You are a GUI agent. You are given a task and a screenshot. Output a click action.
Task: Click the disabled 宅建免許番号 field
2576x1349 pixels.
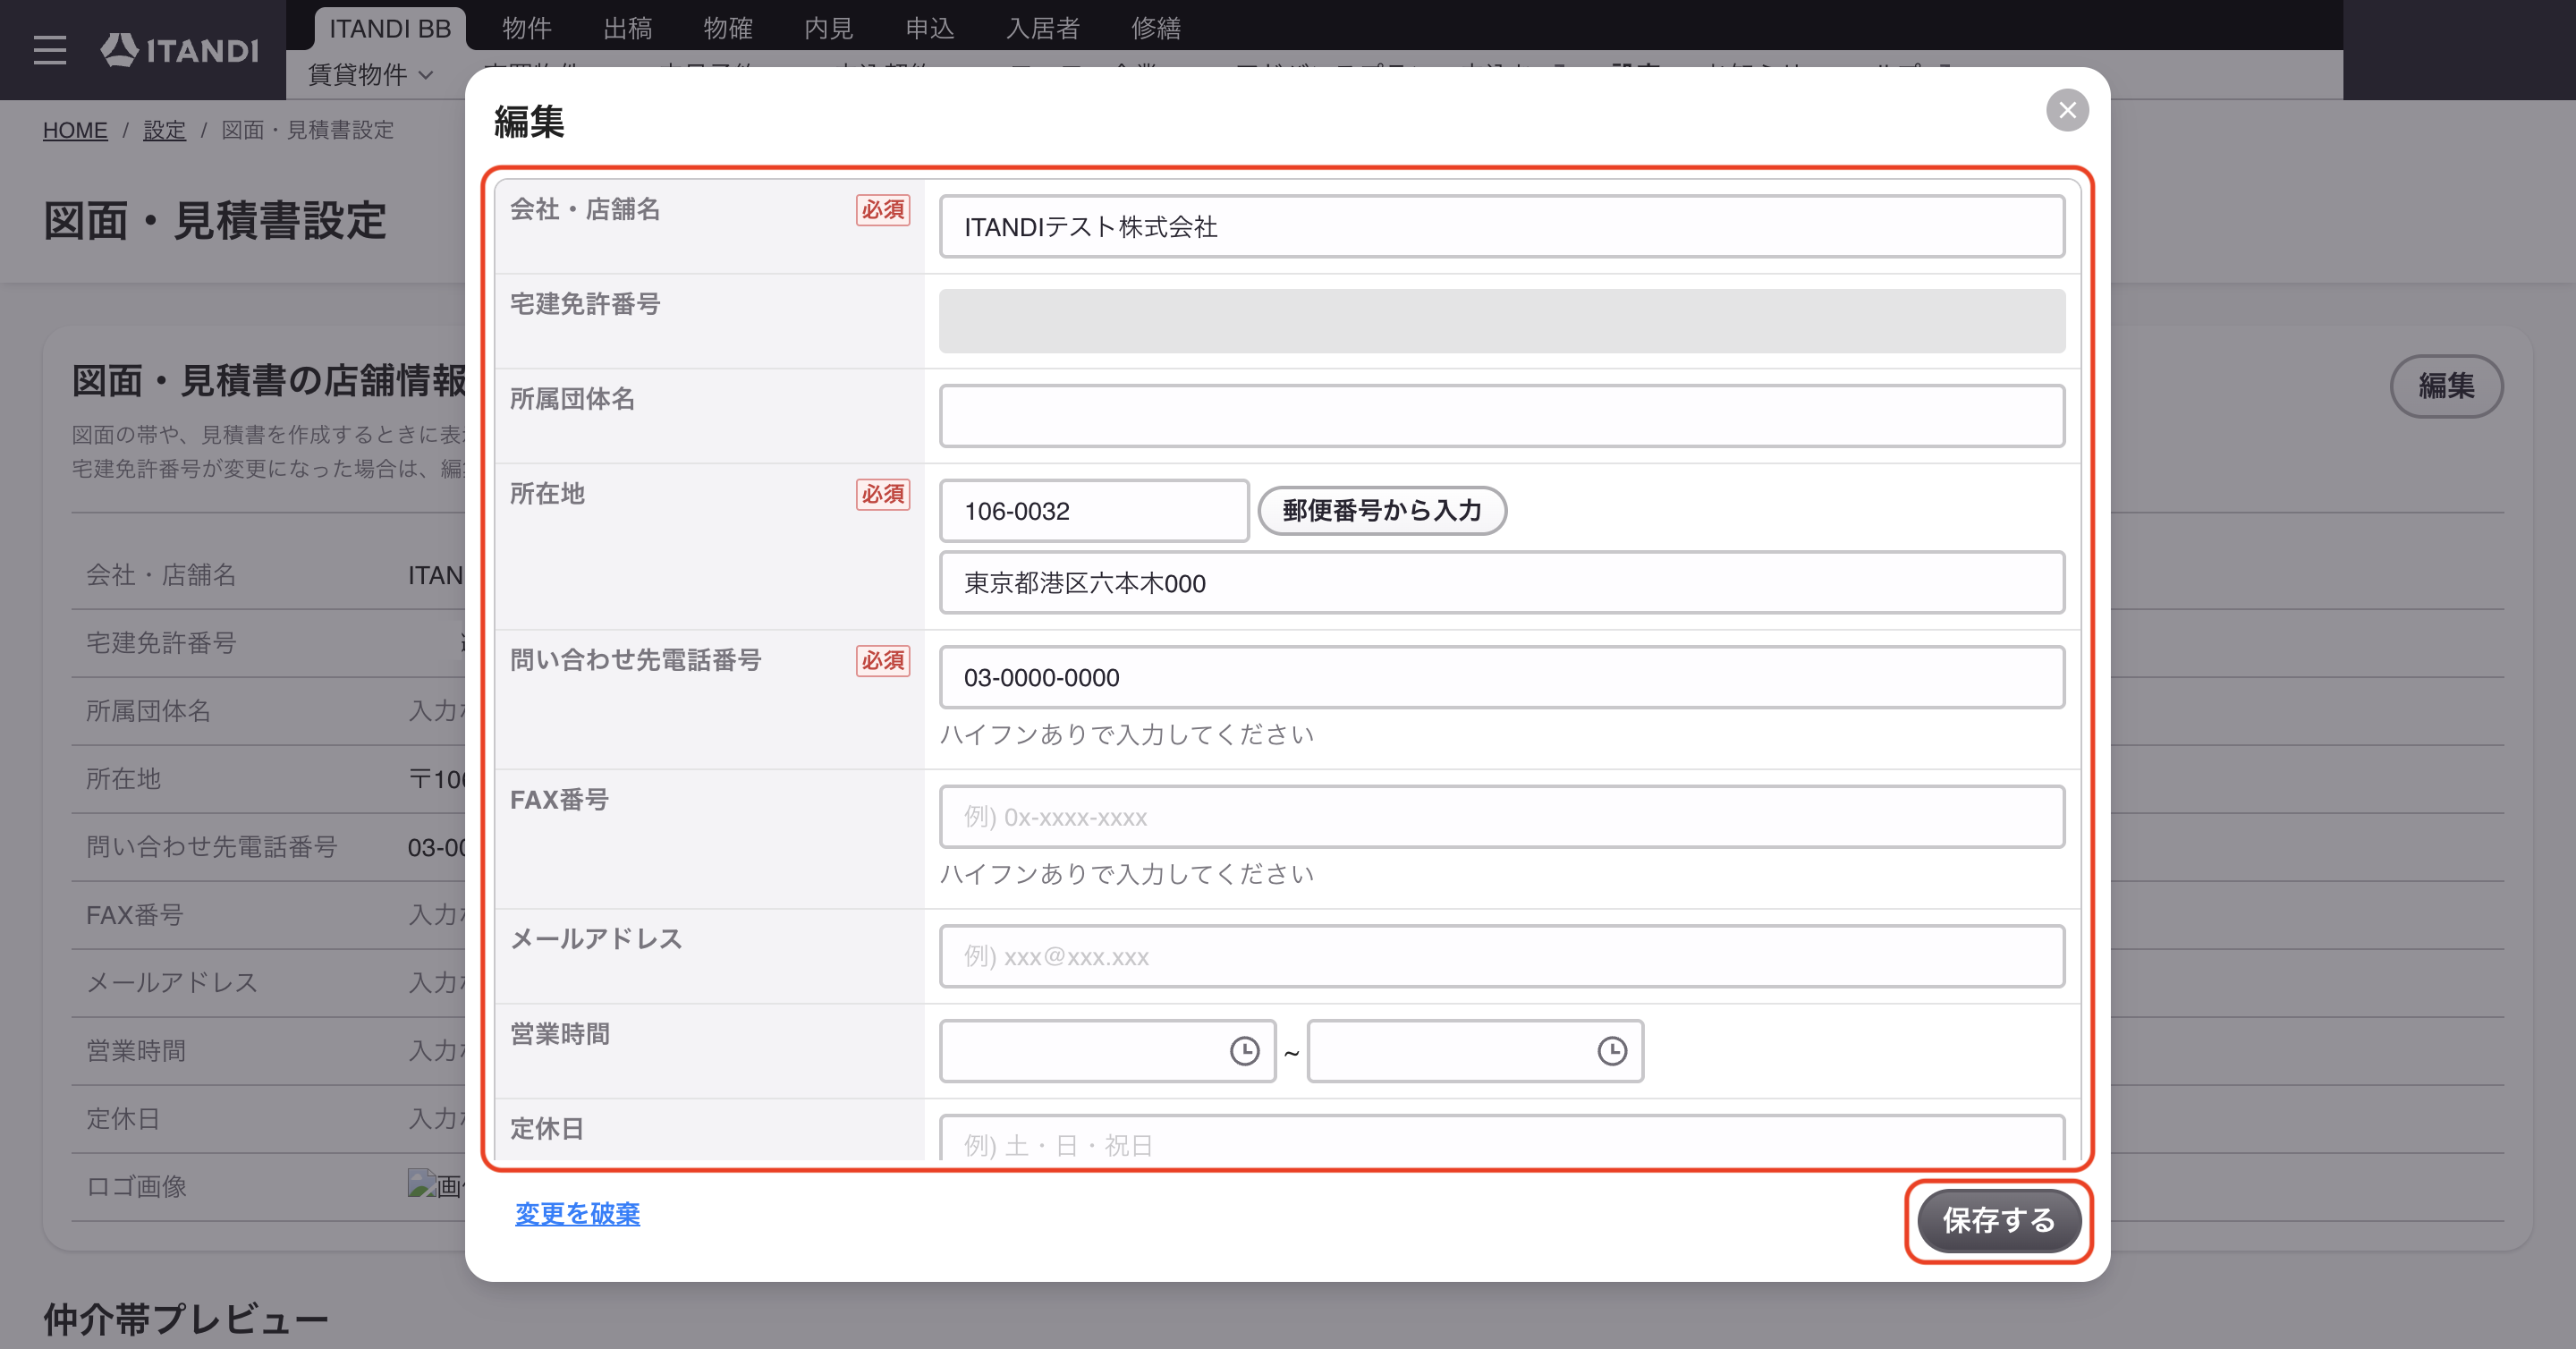pyautogui.click(x=1501, y=321)
